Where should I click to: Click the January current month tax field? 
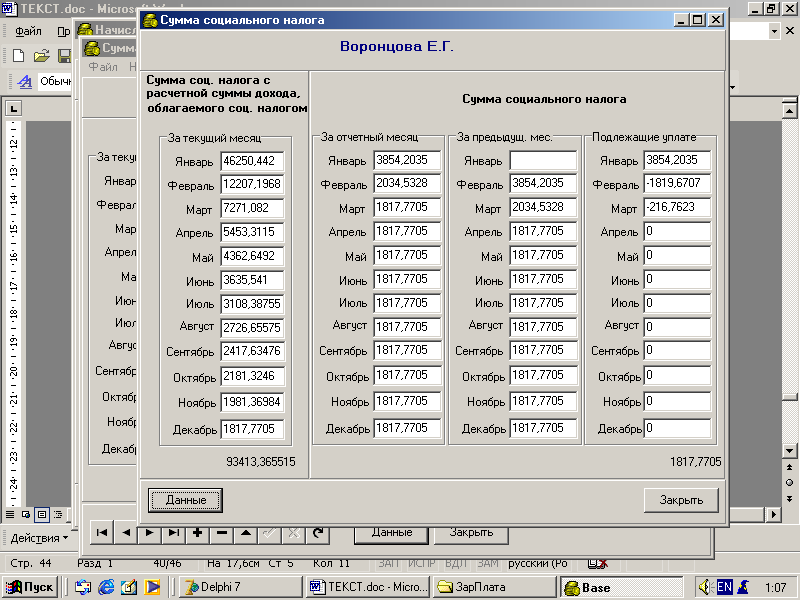click(x=254, y=161)
